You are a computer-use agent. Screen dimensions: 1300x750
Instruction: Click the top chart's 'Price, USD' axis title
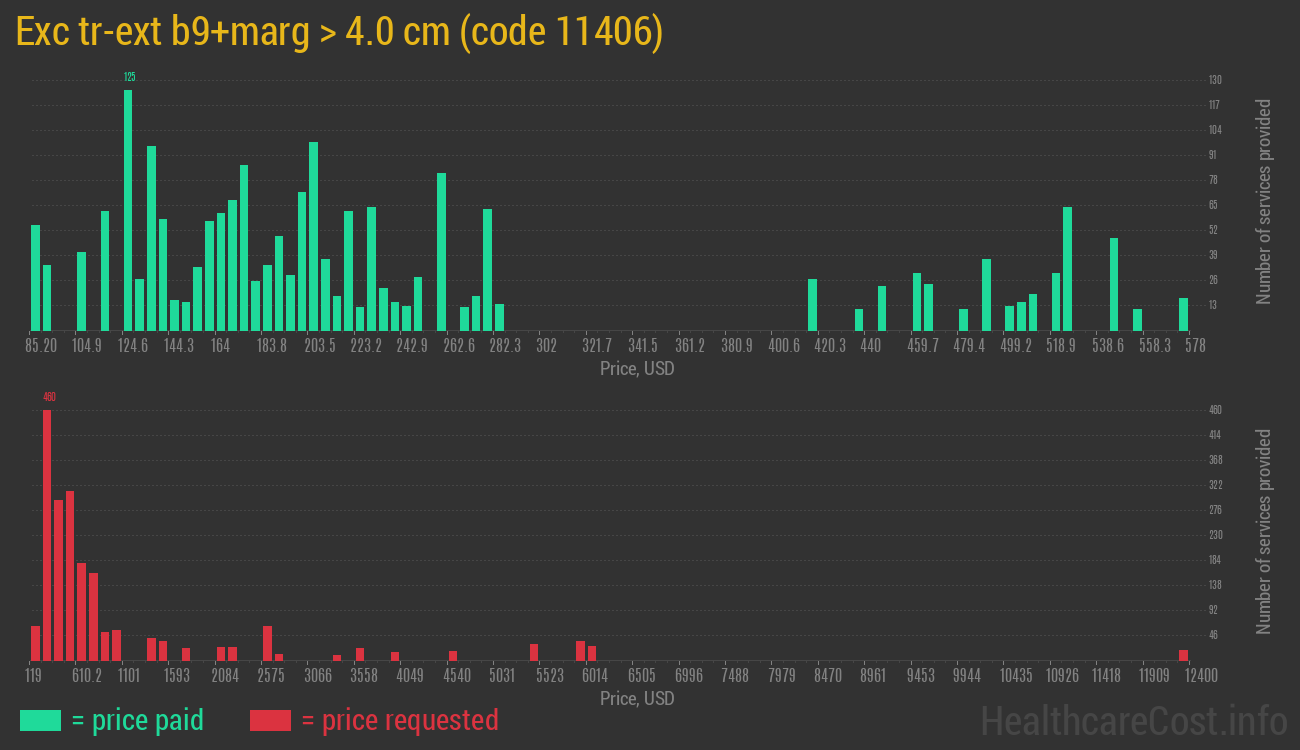point(637,369)
